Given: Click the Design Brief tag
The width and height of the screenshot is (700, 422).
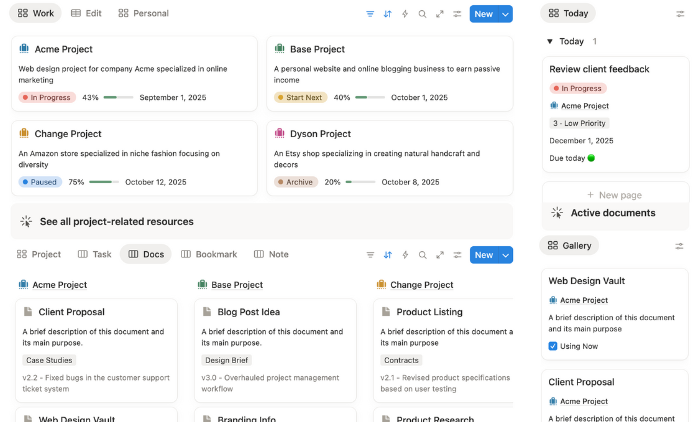Looking at the screenshot, I should 227,360.
